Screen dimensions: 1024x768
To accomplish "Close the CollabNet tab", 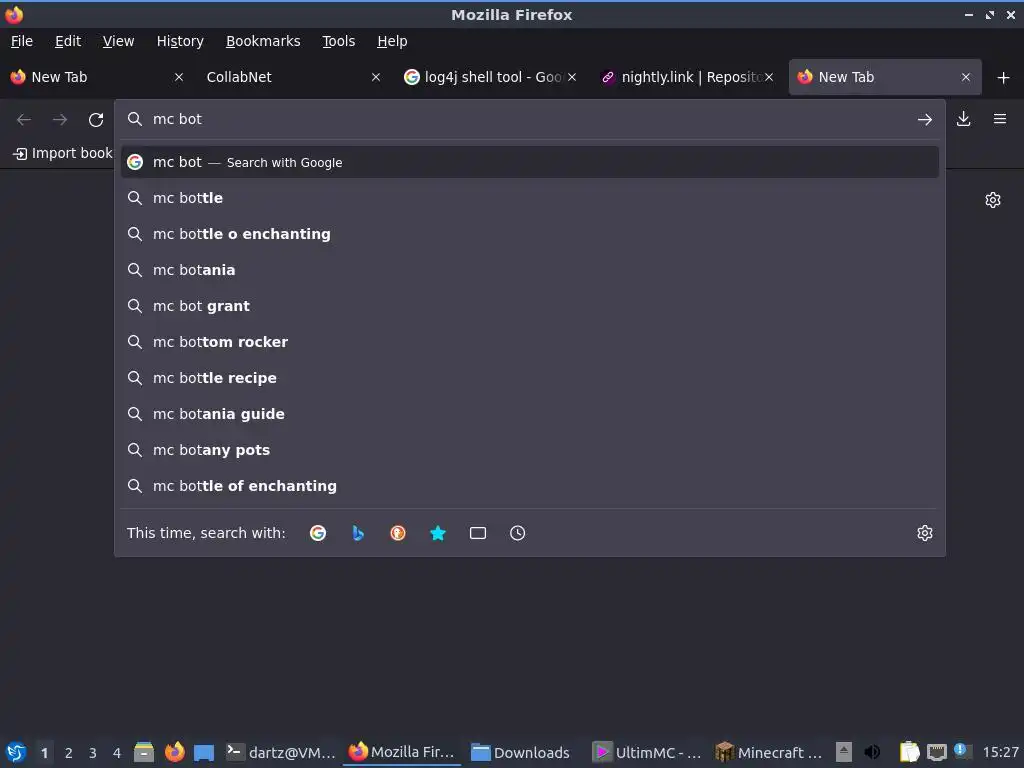I will [376, 77].
